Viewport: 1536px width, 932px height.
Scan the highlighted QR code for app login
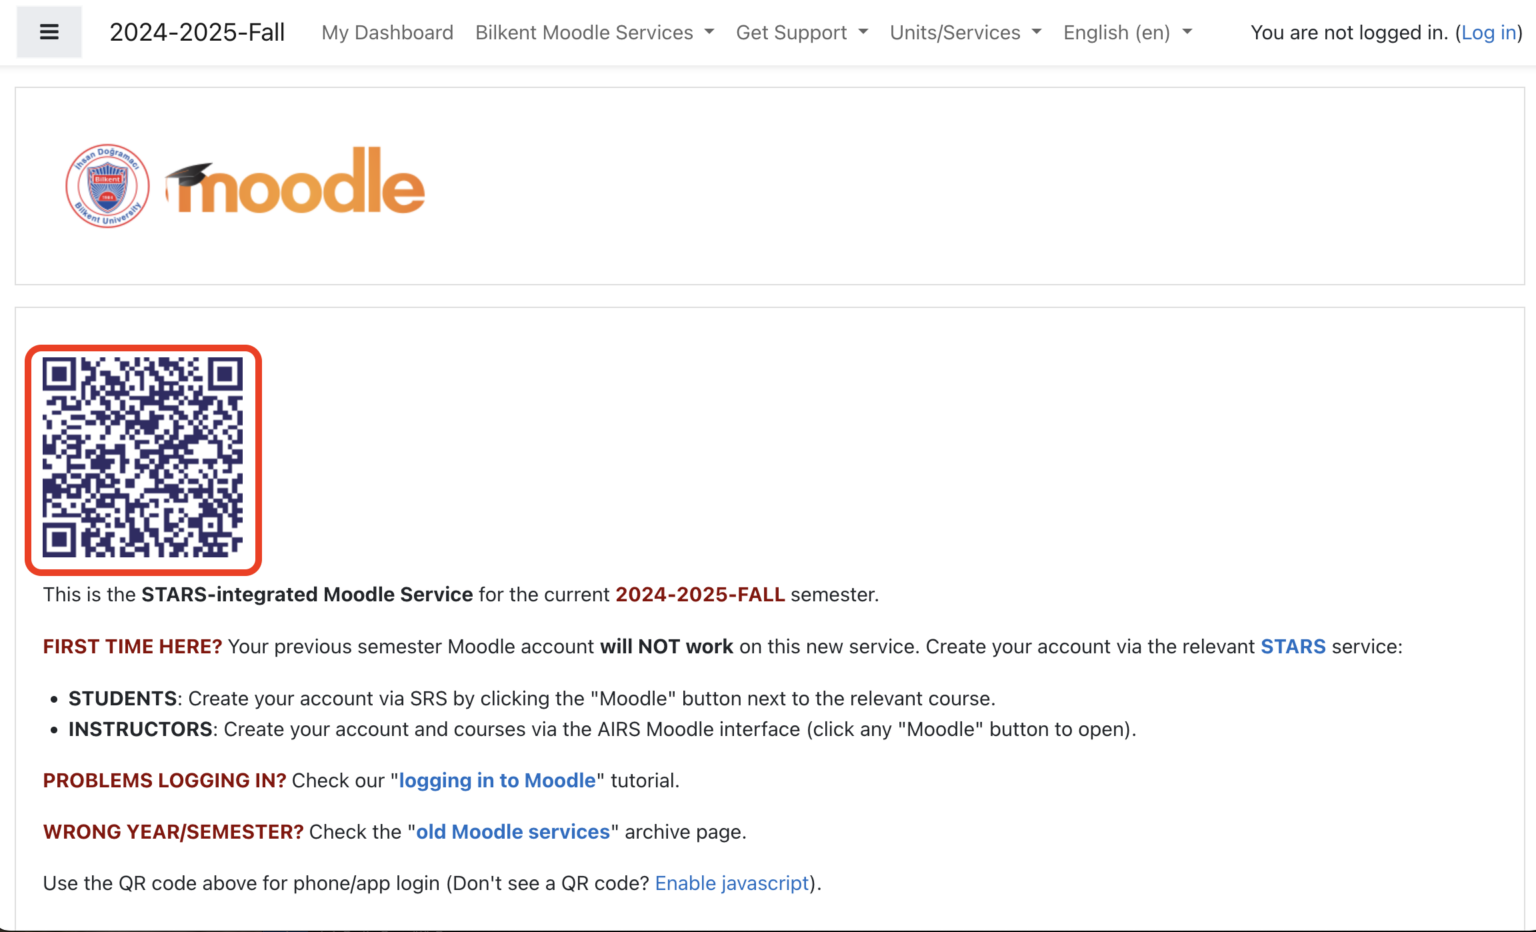click(x=142, y=459)
